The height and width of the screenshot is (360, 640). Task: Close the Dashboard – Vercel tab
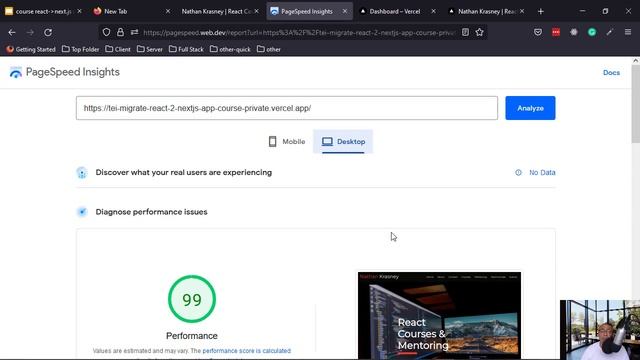(x=433, y=11)
